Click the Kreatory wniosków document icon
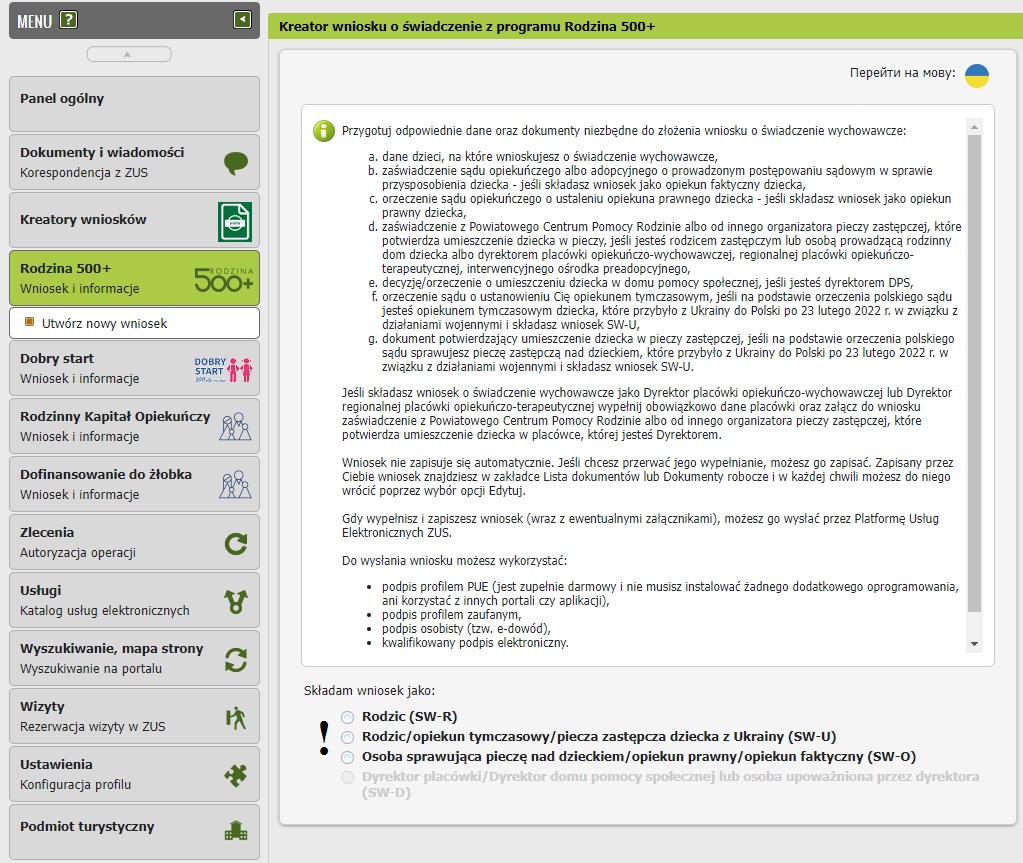Image resolution: width=1023 pixels, height=863 pixels. [x=235, y=221]
